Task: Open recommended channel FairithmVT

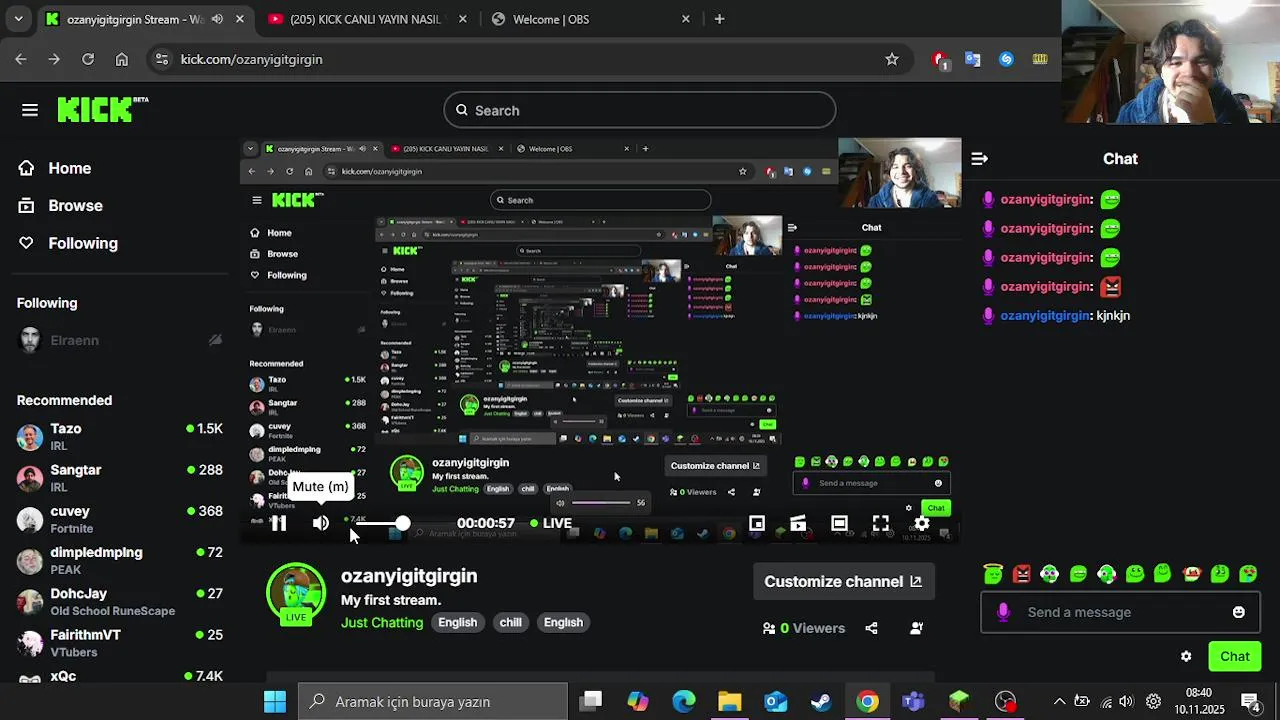Action: pos(120,643)
